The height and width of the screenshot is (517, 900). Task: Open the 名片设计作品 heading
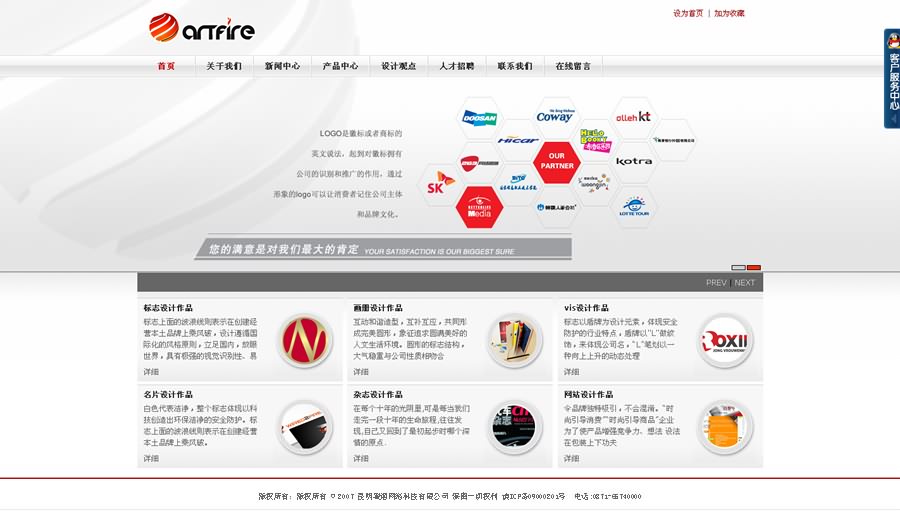coord(168,395)
